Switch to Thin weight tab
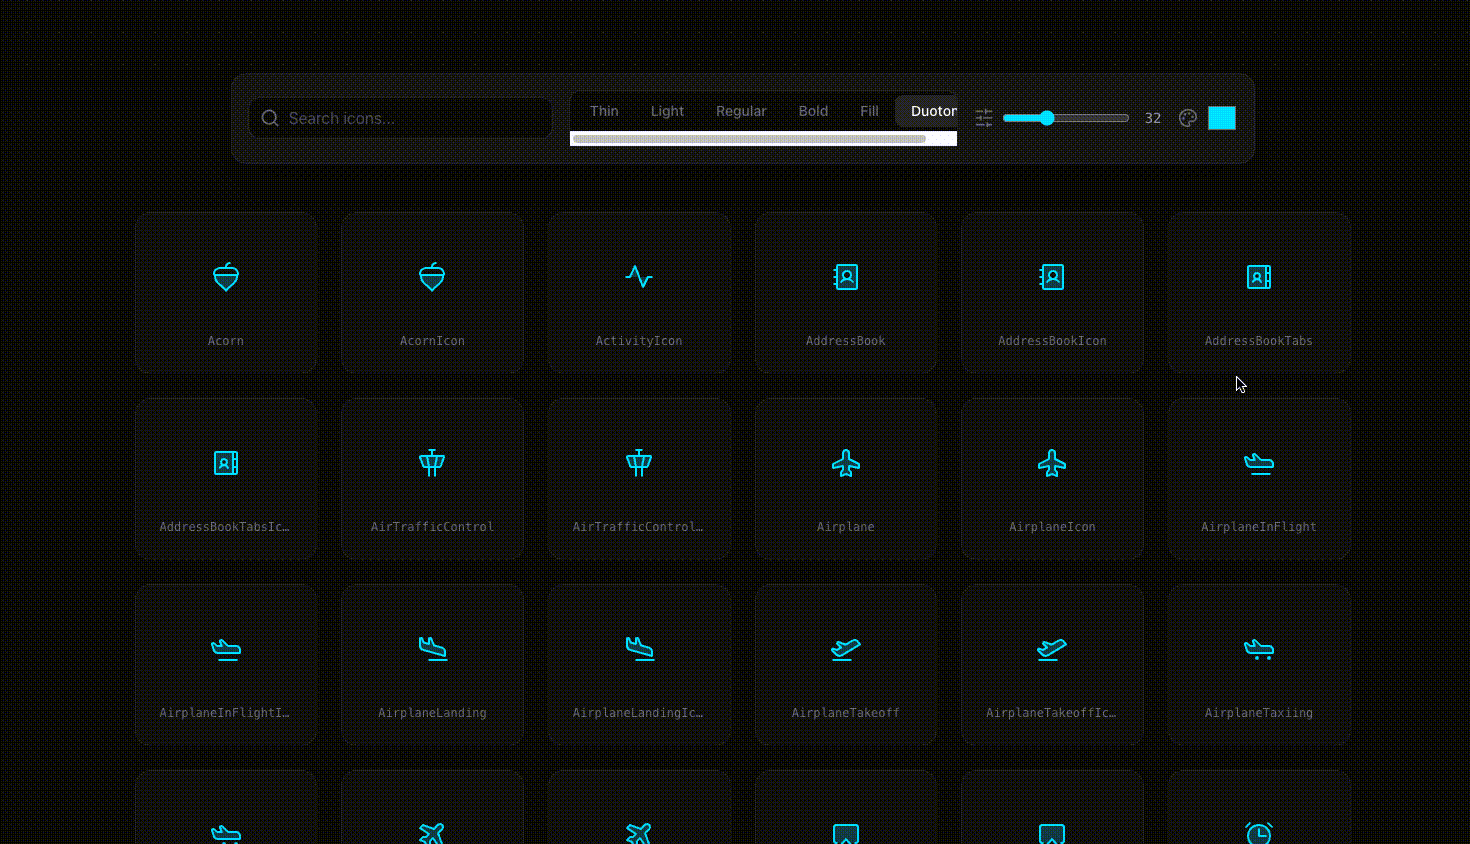The height and width of the screenshot is (844, 1470). click(604, 111)
